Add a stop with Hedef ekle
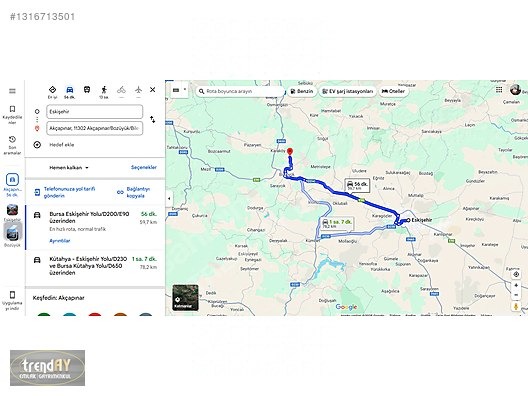This screenshot has width=528, height=396. [x=62, y=145]
